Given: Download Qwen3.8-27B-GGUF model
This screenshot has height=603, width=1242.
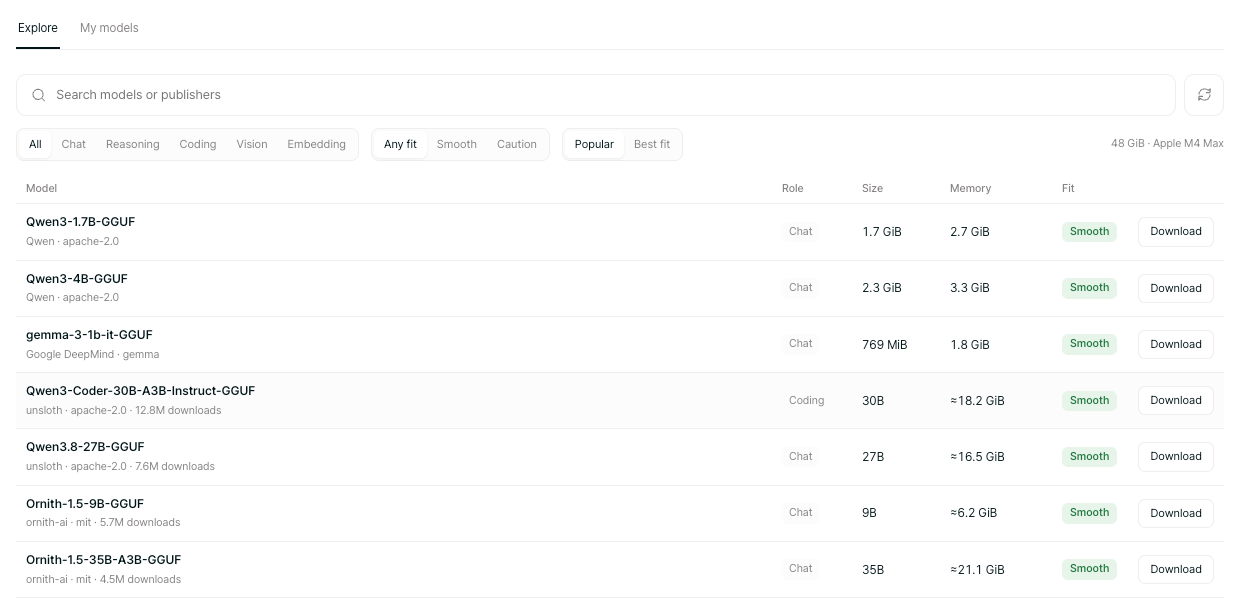Looking at the screenshot, I should click(x=1176, y=456).
